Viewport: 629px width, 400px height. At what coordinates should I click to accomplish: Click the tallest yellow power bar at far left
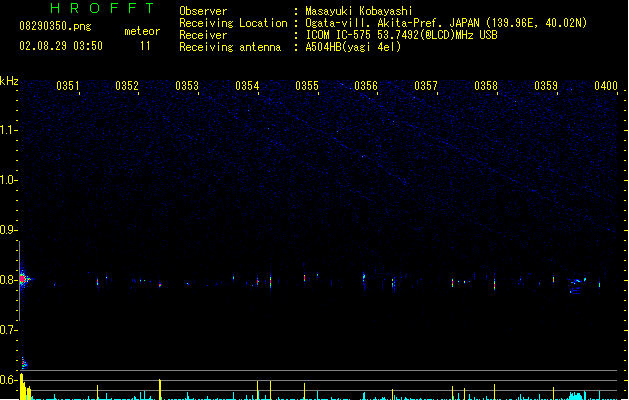coord(22,387)
